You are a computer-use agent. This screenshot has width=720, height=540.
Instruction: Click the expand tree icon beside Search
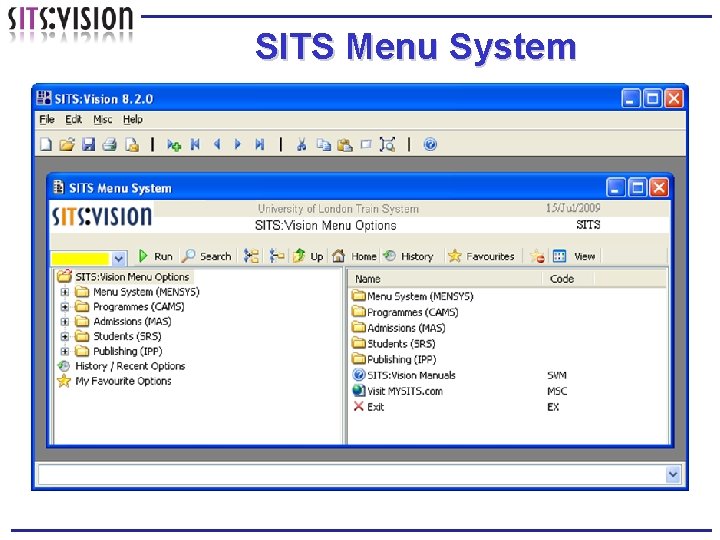pos(251,256)
